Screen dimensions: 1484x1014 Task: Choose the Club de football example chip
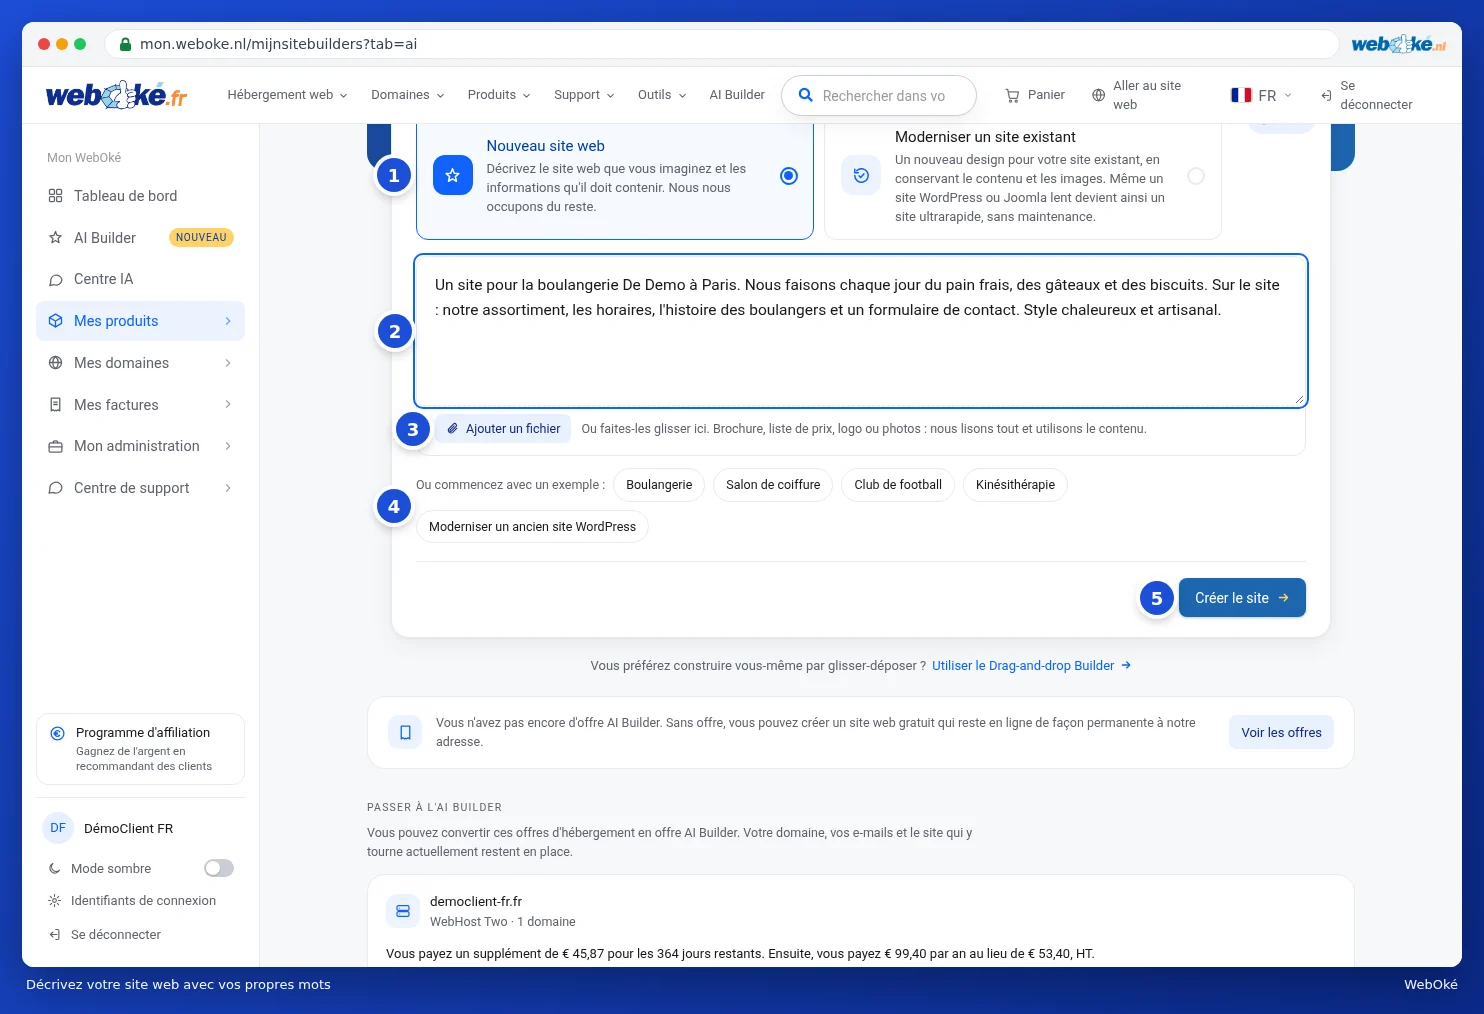(x=898, y=485)
